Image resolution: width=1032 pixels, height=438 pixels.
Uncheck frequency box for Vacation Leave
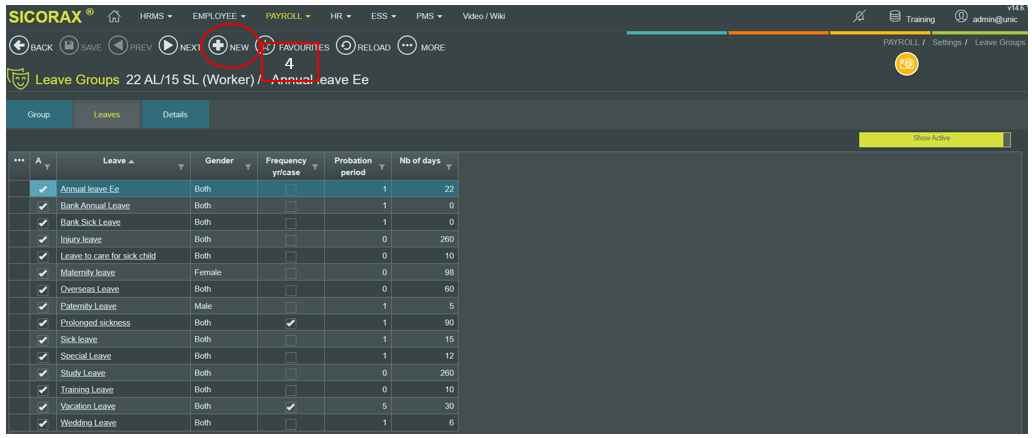[290, 406]
